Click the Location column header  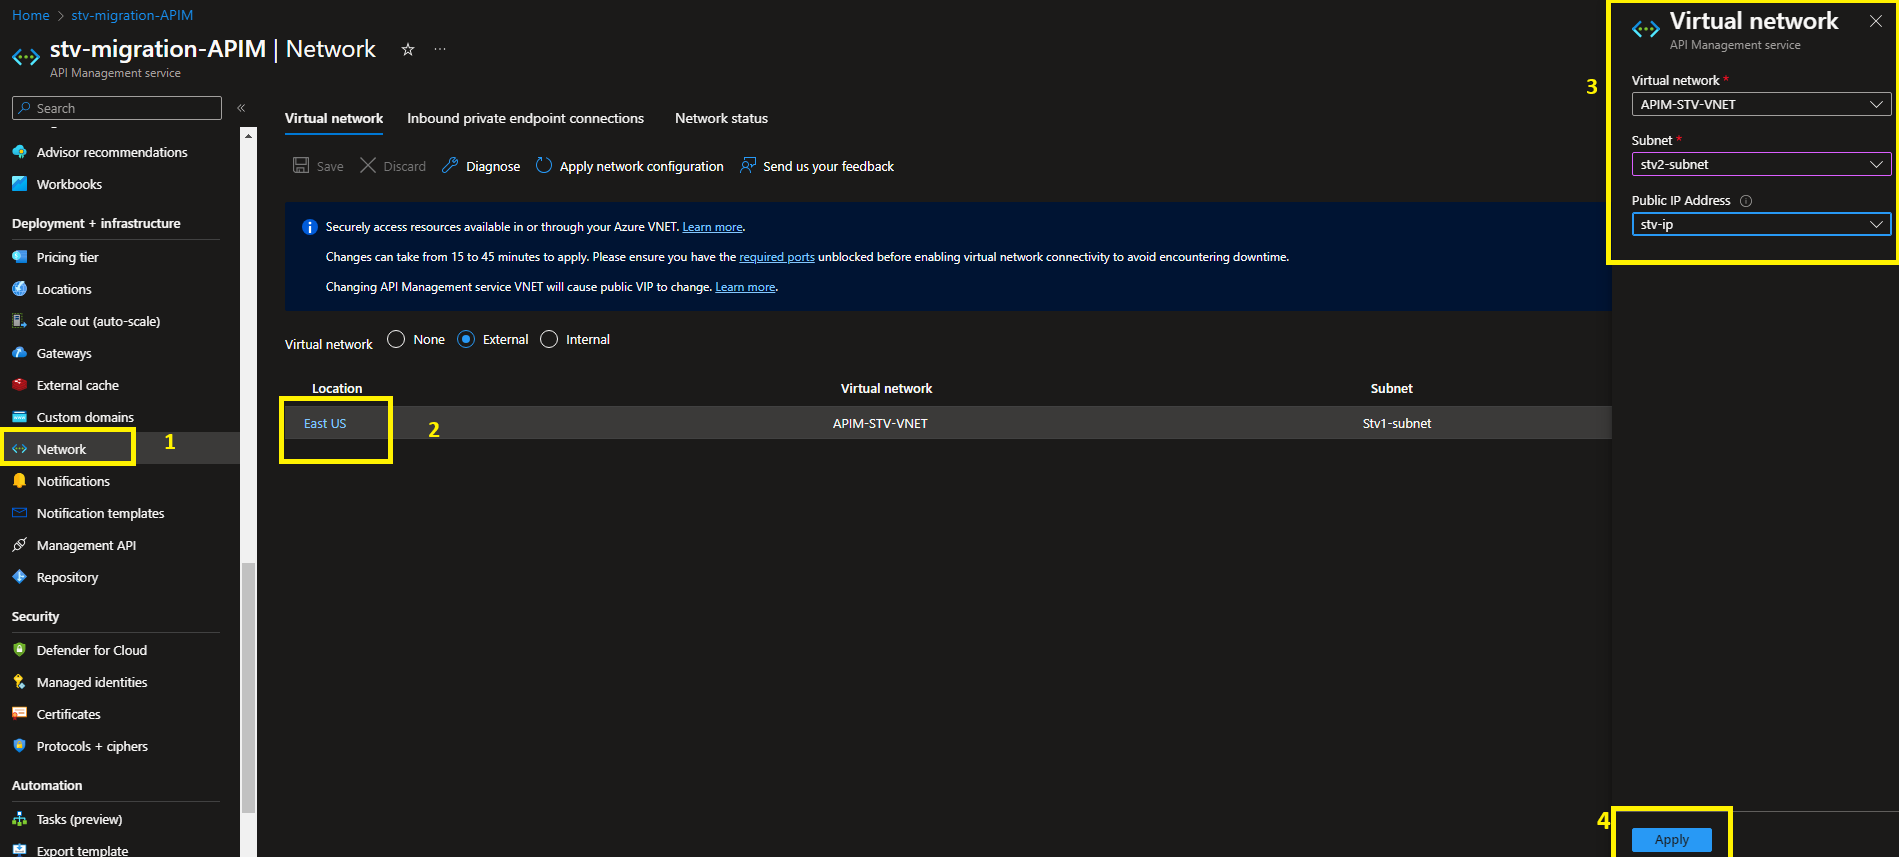coord(337,388)
